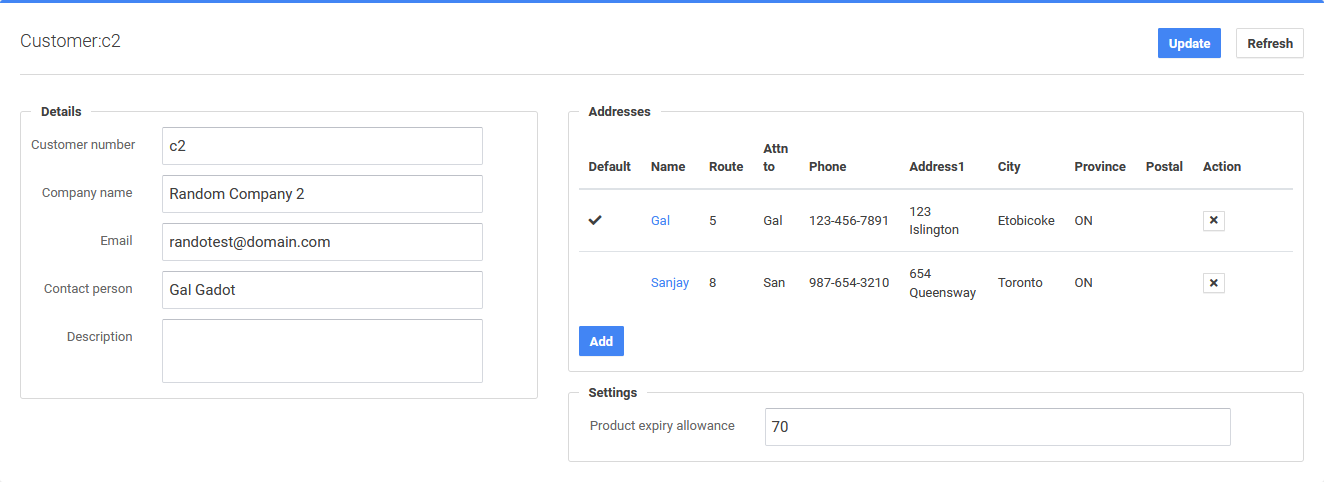Select the Contact person input box
This screenshot has width=1324, height=482.
click(x=322, y=290)
